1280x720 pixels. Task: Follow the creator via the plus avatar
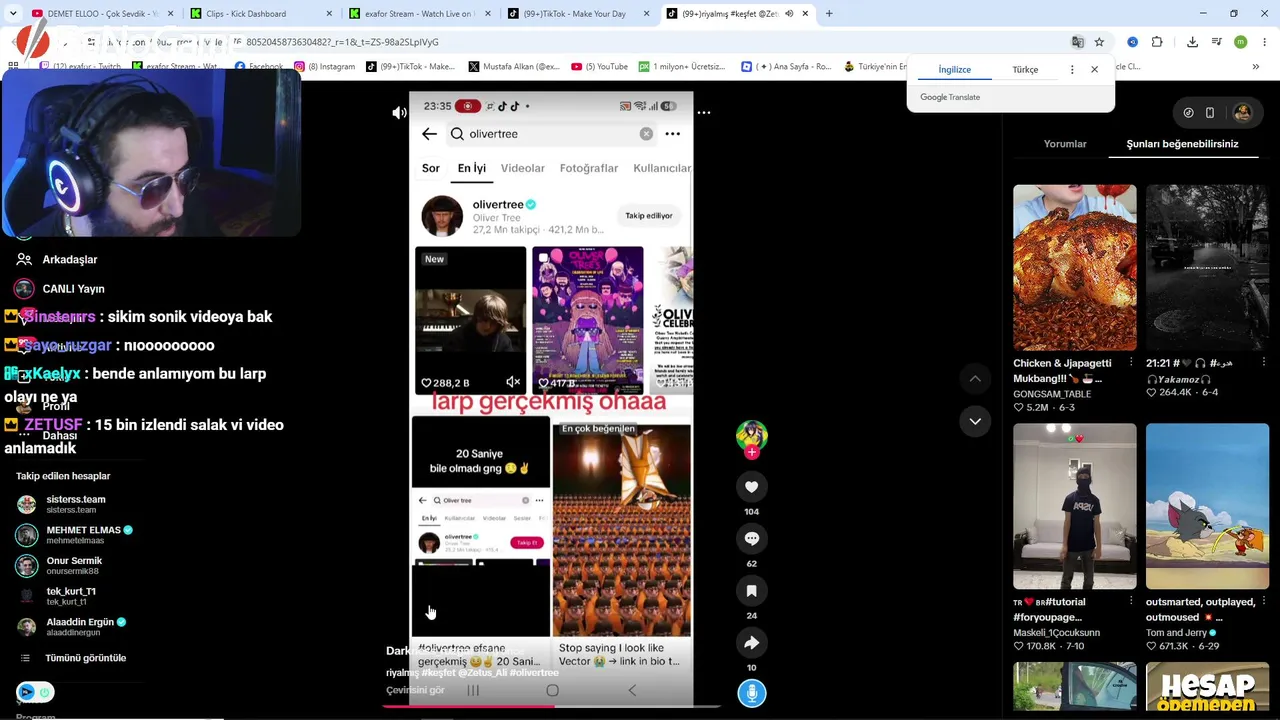pyautogui.click(x=752, y=452)
